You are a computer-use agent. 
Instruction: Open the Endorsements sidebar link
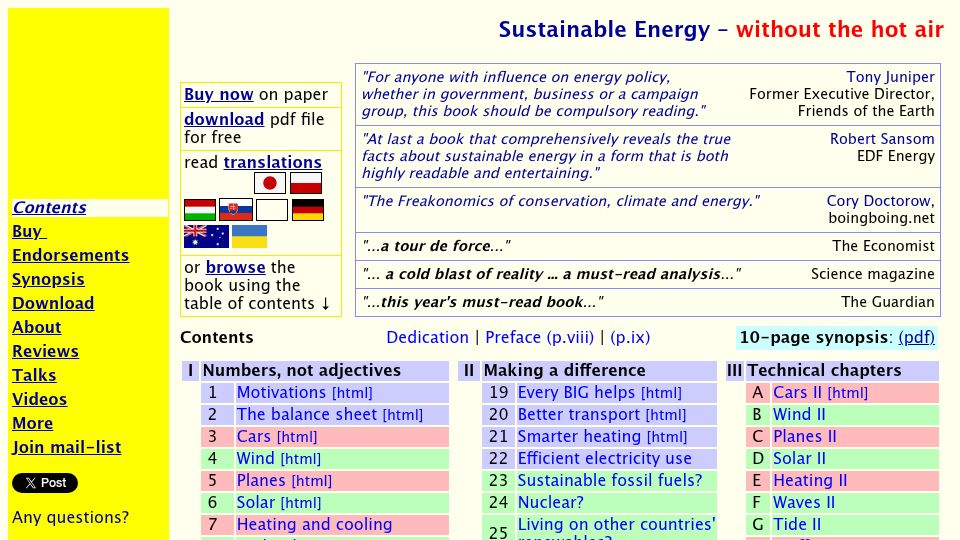[70, 255]
